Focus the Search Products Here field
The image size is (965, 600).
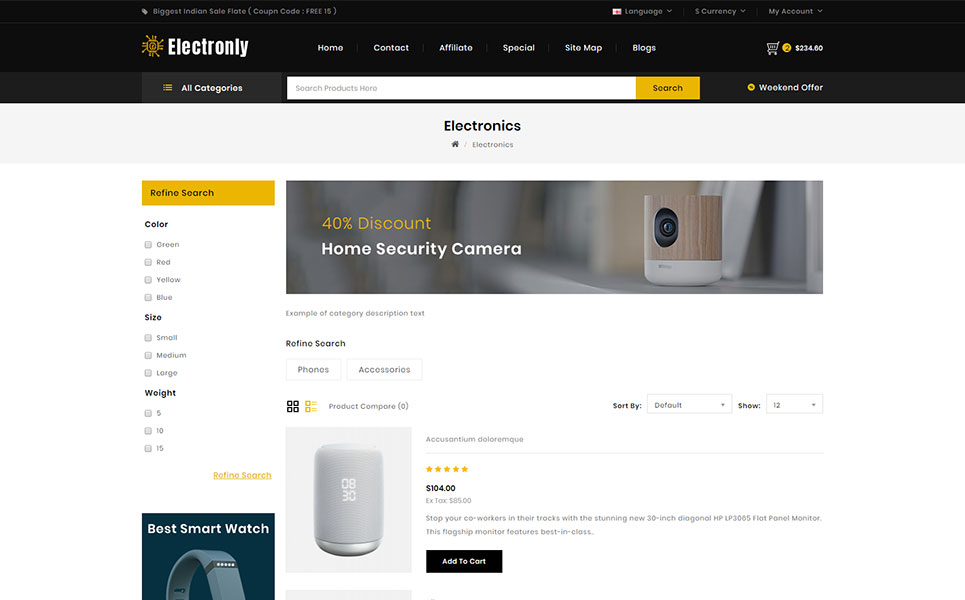click(x=461, y=88)
